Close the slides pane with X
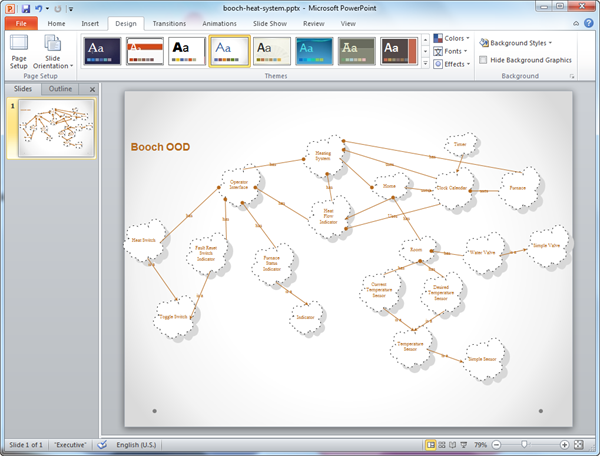 (x=92, y=90)
